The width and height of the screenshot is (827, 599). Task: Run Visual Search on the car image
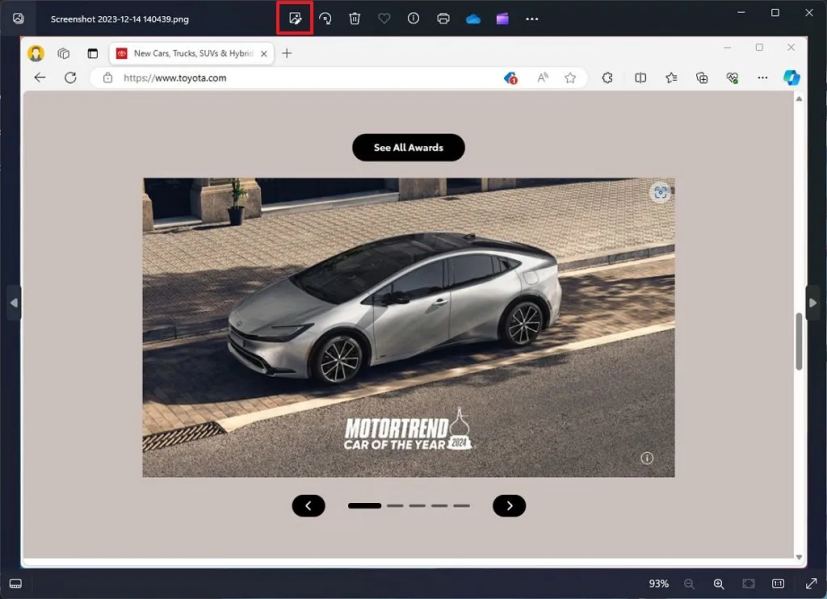pyautogui.click(x=661, y=192)
